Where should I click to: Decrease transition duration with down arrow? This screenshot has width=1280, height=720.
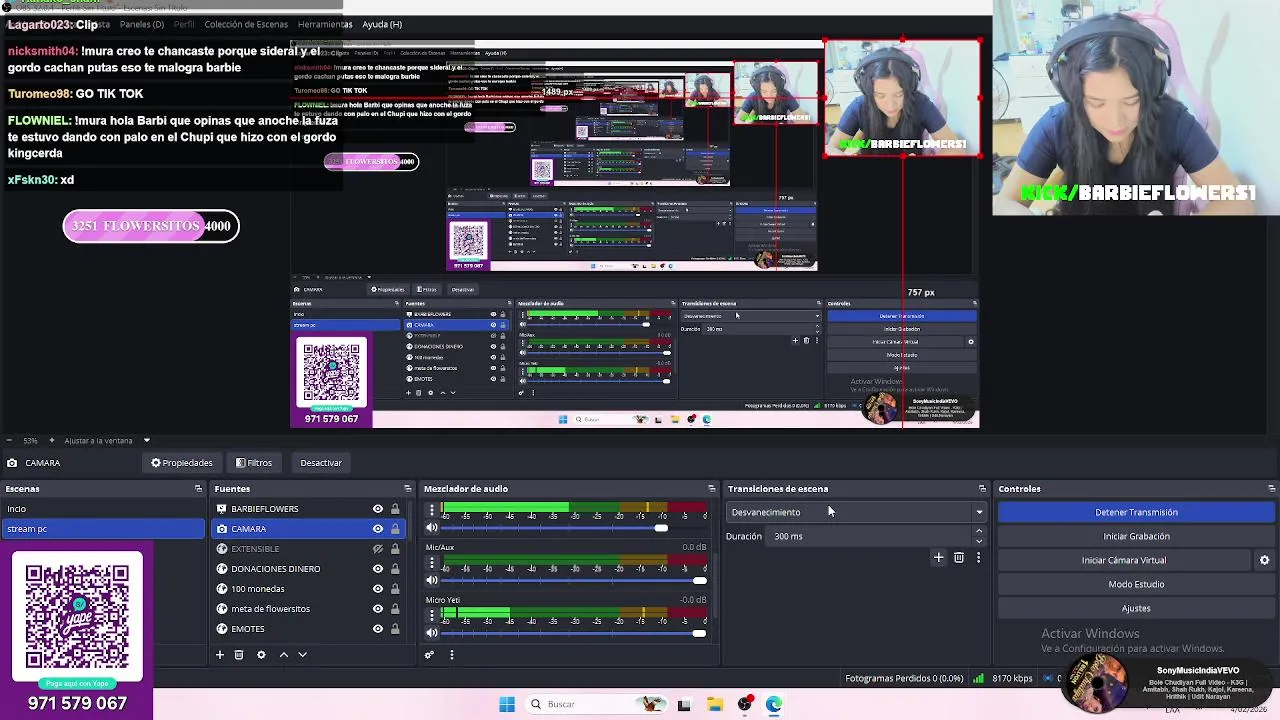tap(979, 541)
